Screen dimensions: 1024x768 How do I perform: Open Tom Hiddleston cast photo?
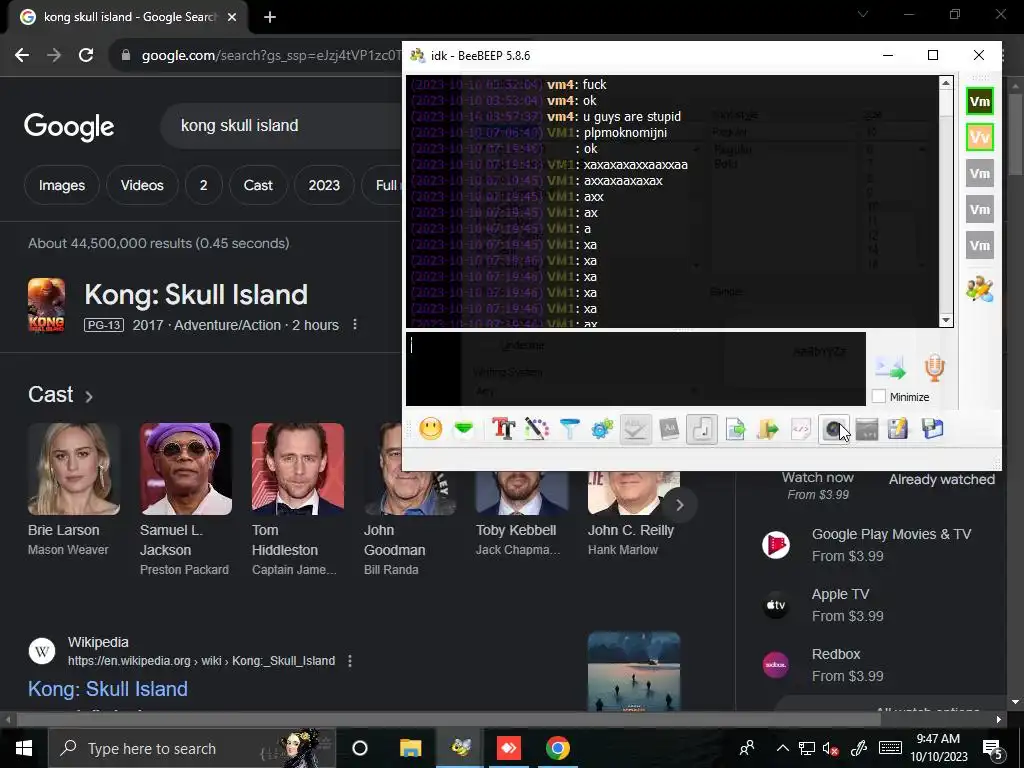tap(298, 469)
